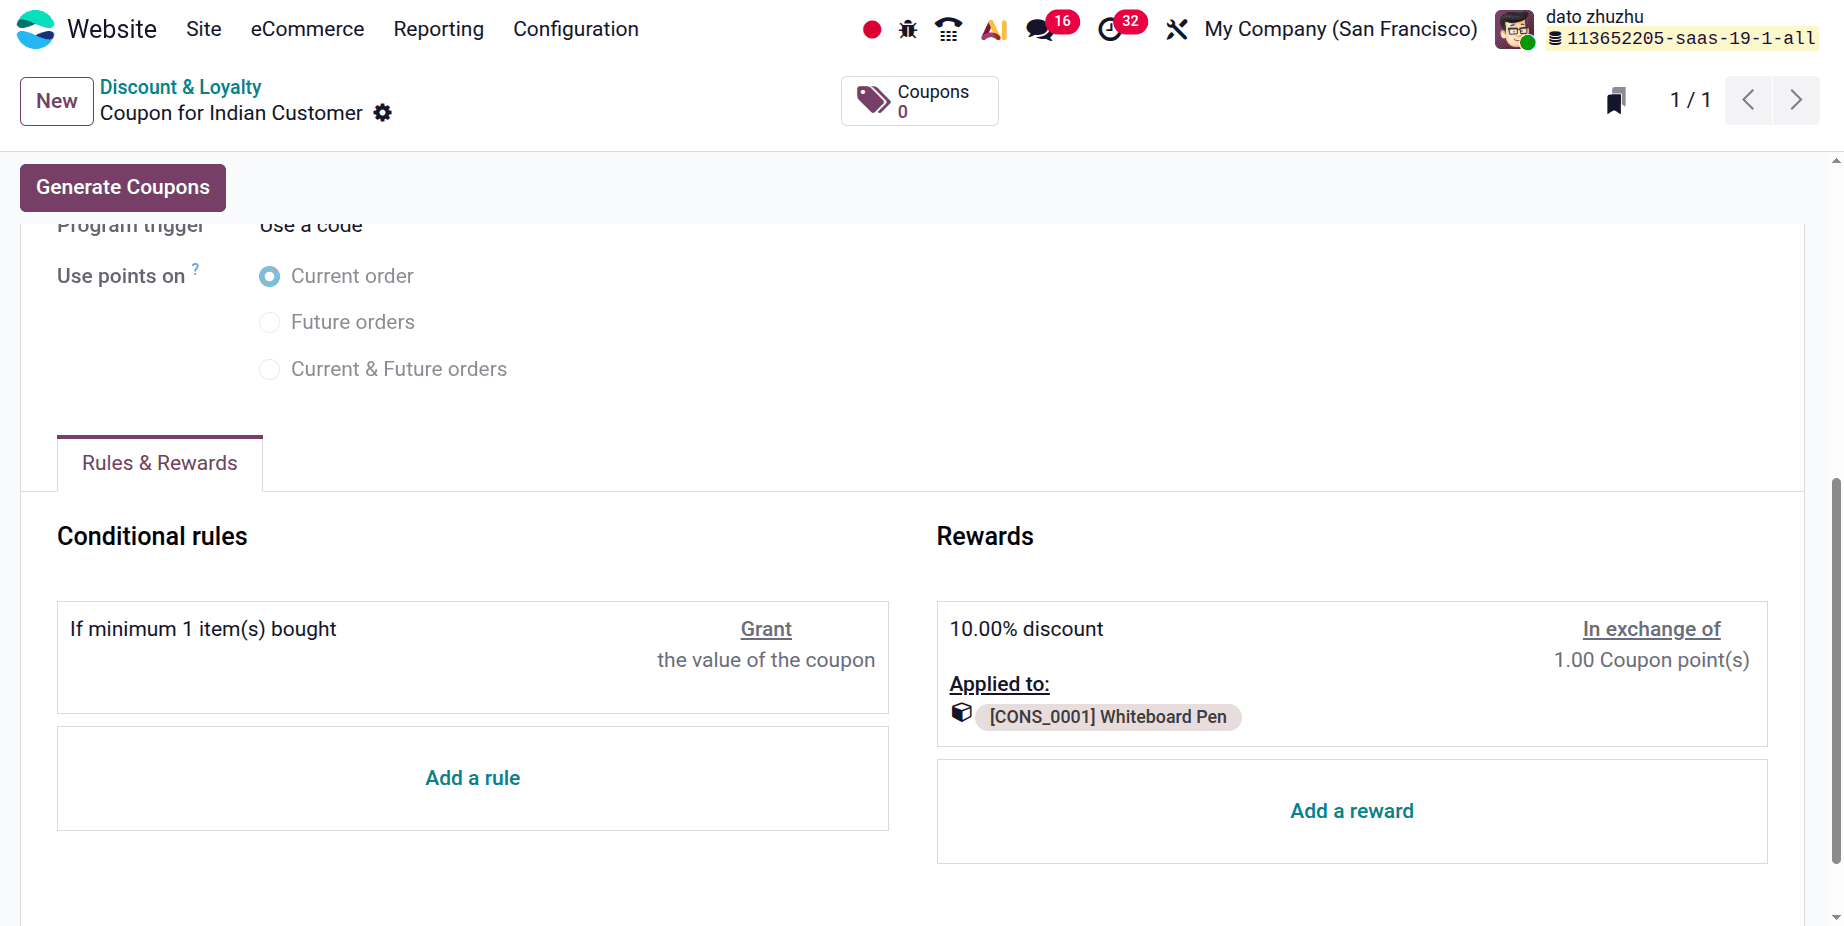
Task: Select Future orders radio option
Action: tap(269, 322)
